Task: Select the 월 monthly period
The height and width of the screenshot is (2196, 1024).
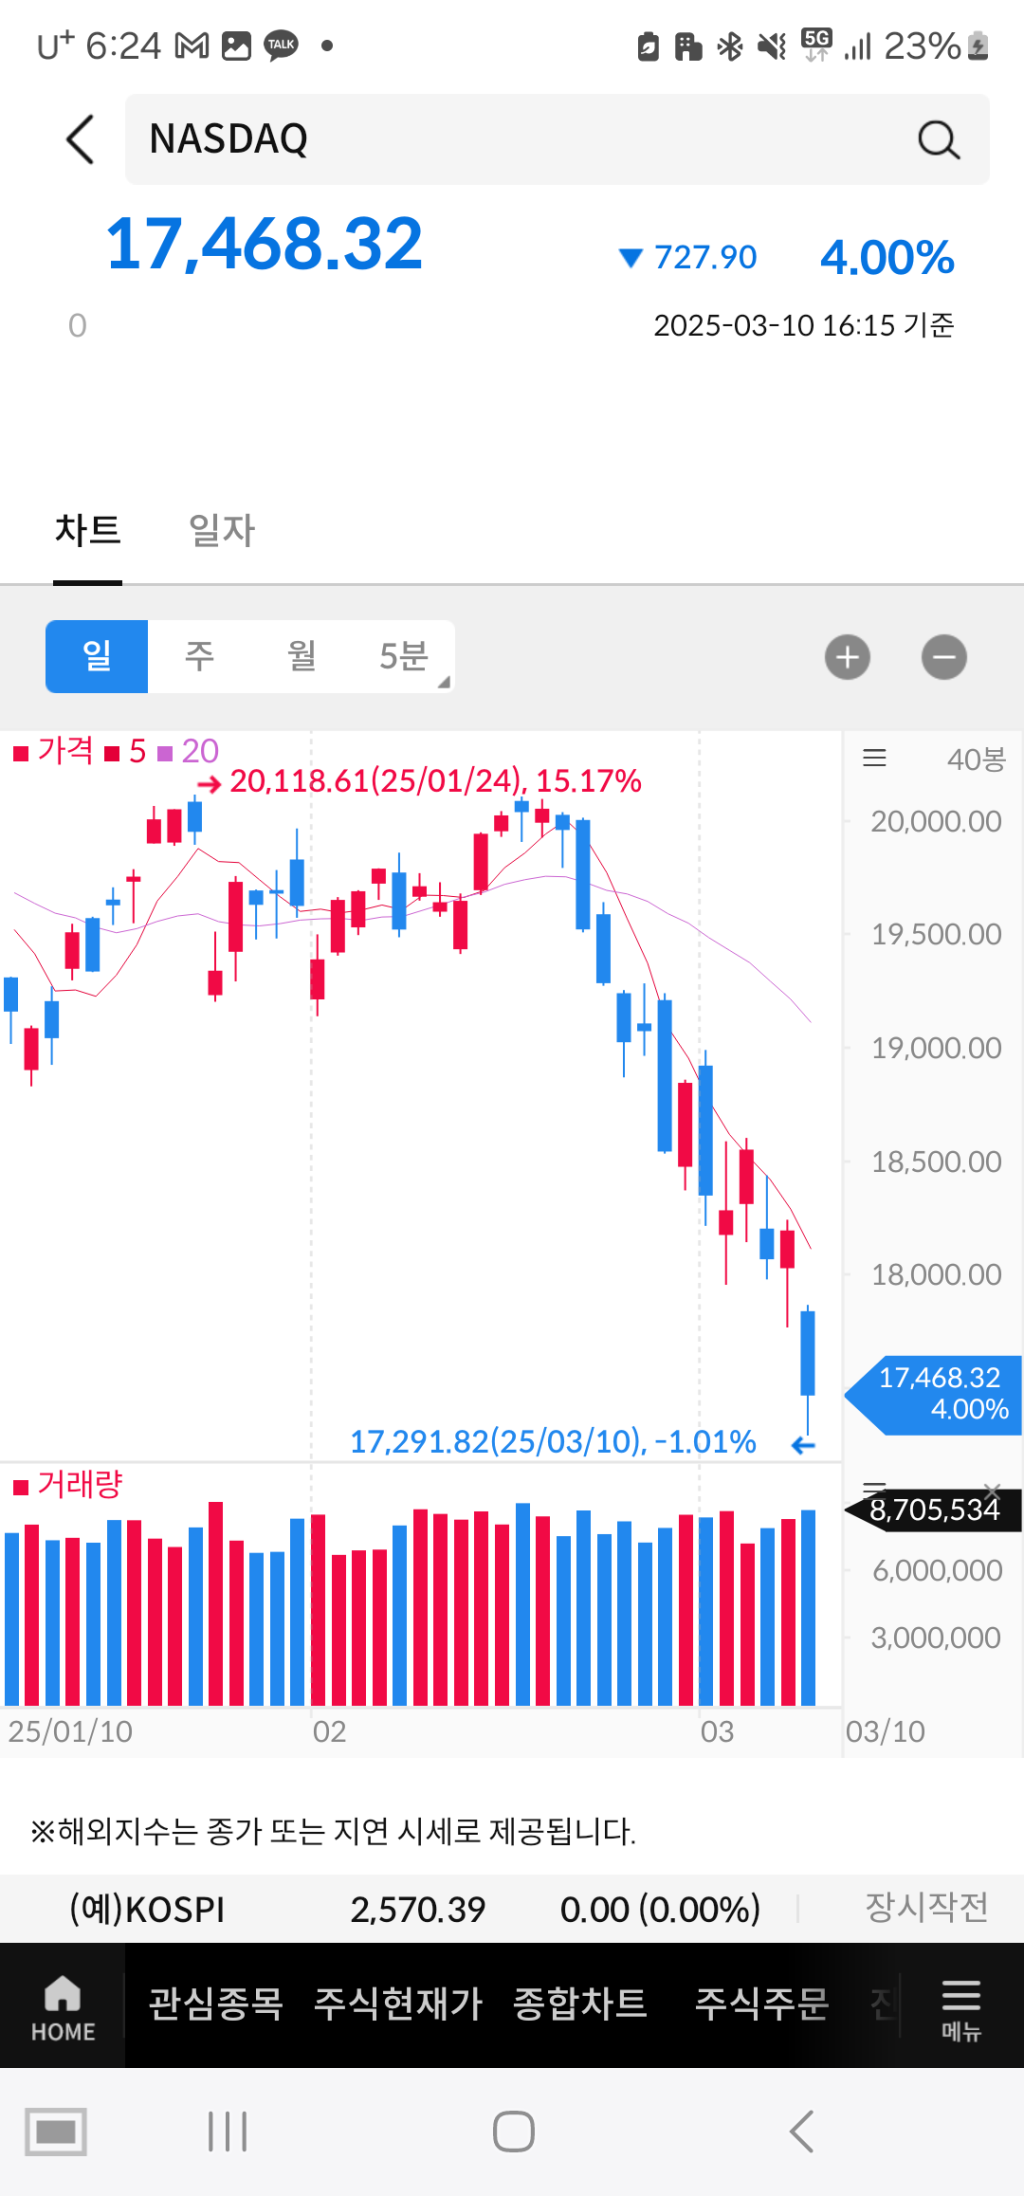Action: coord(301,656)
